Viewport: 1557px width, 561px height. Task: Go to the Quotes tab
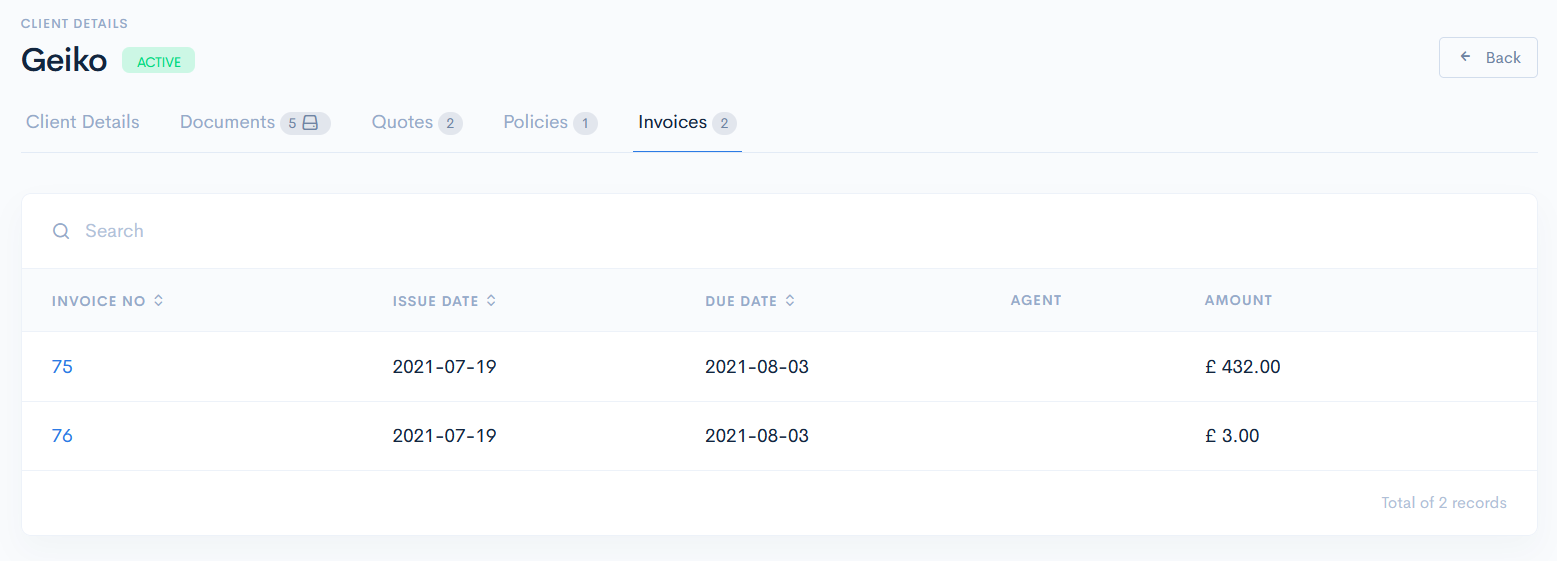[x=402, y=122]
